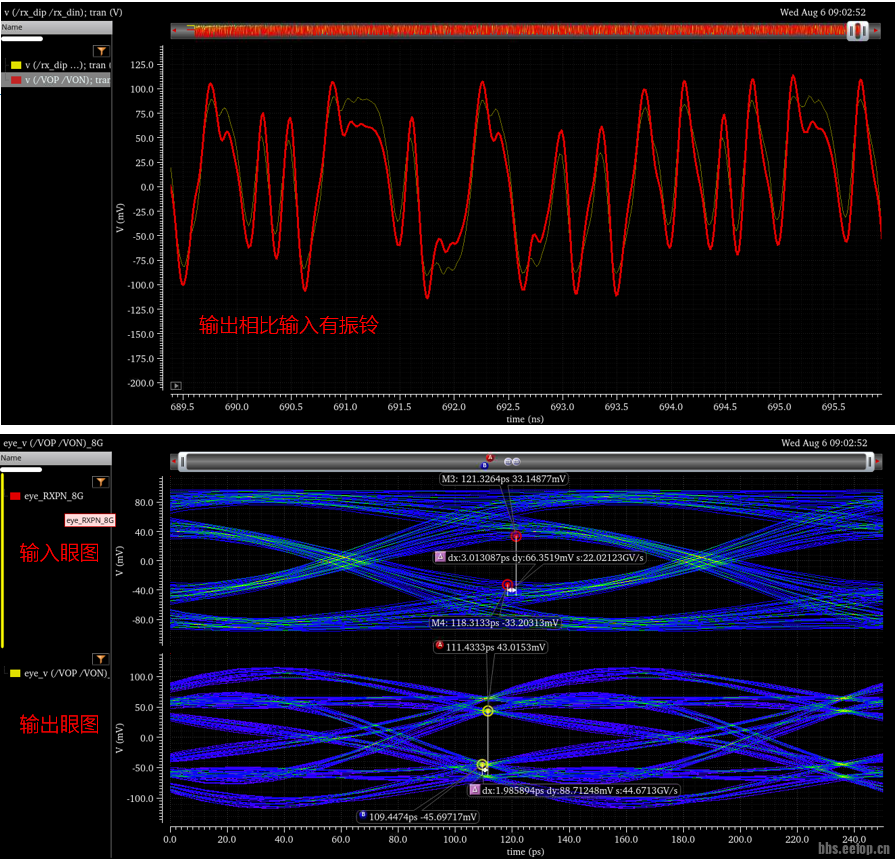Select the red marker A on the eye diagram zoom bar
The height and width of the screenshot is (860, 895).
tap(489, 458)
